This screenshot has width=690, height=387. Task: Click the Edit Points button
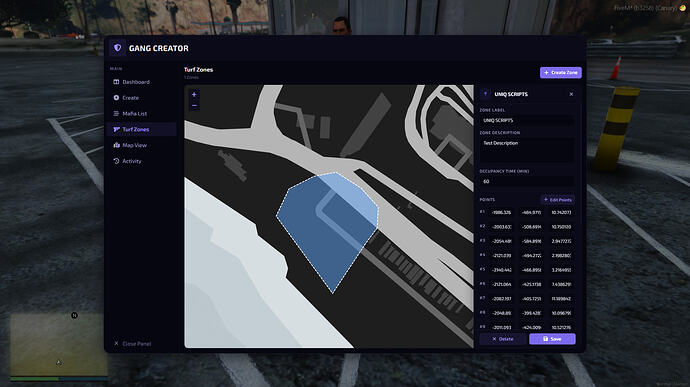[x=558, y=200]
